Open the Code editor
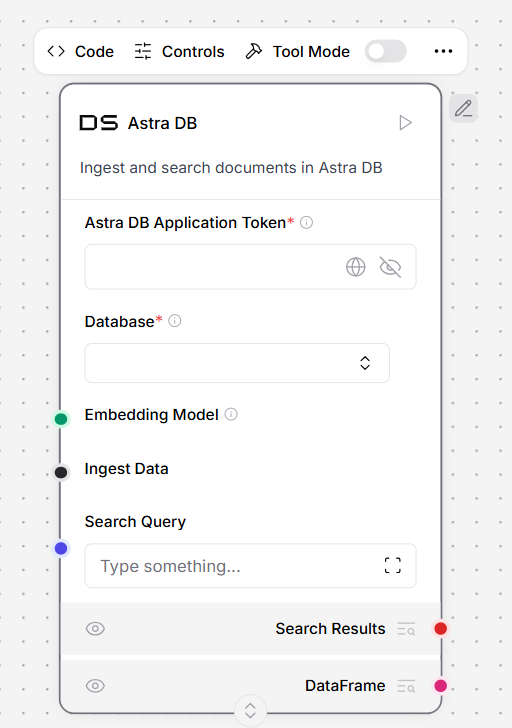Screen dimensions: 512x728 click(80, 52)
